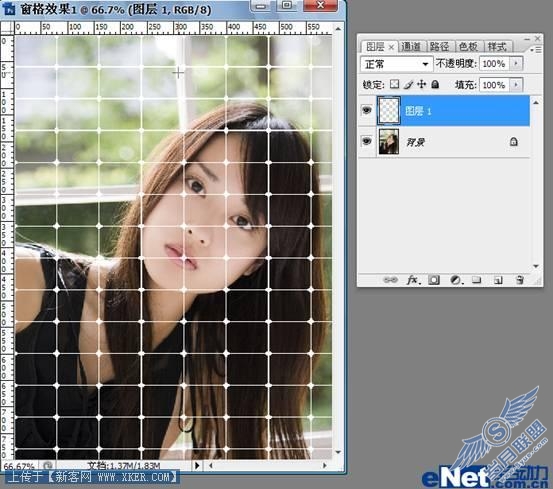
Task: Click fill value field 100%
Action: [494, 85]
